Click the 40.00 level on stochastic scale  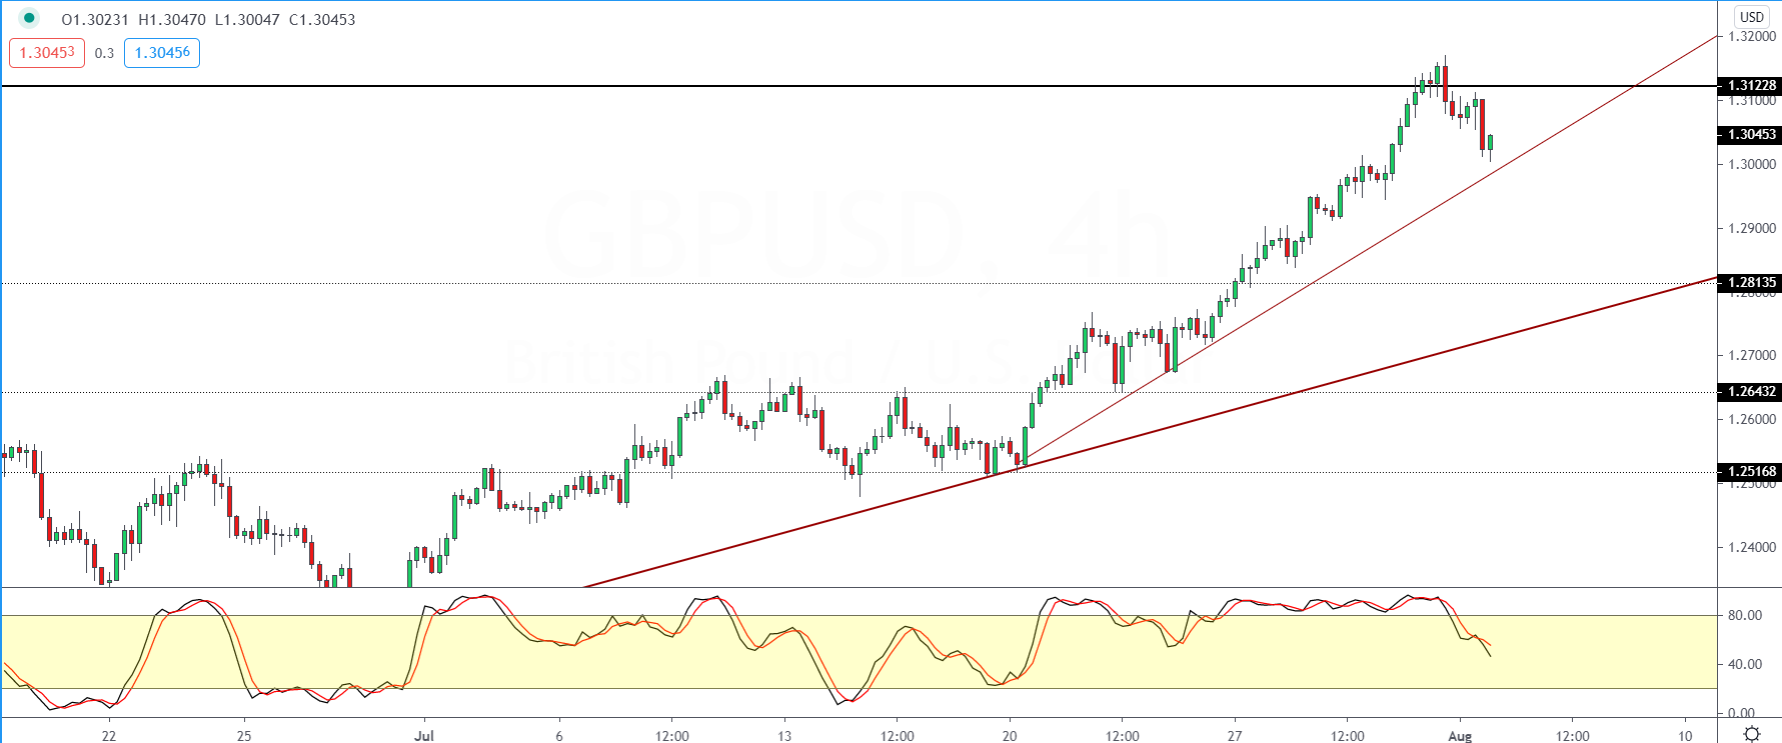pos(1745,664)
